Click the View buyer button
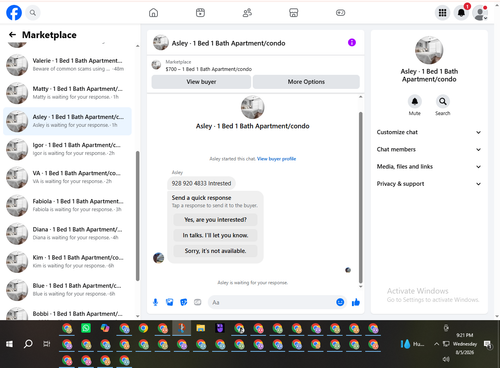The height and width of the screenshot is (368, 500). tap(201, 82)
